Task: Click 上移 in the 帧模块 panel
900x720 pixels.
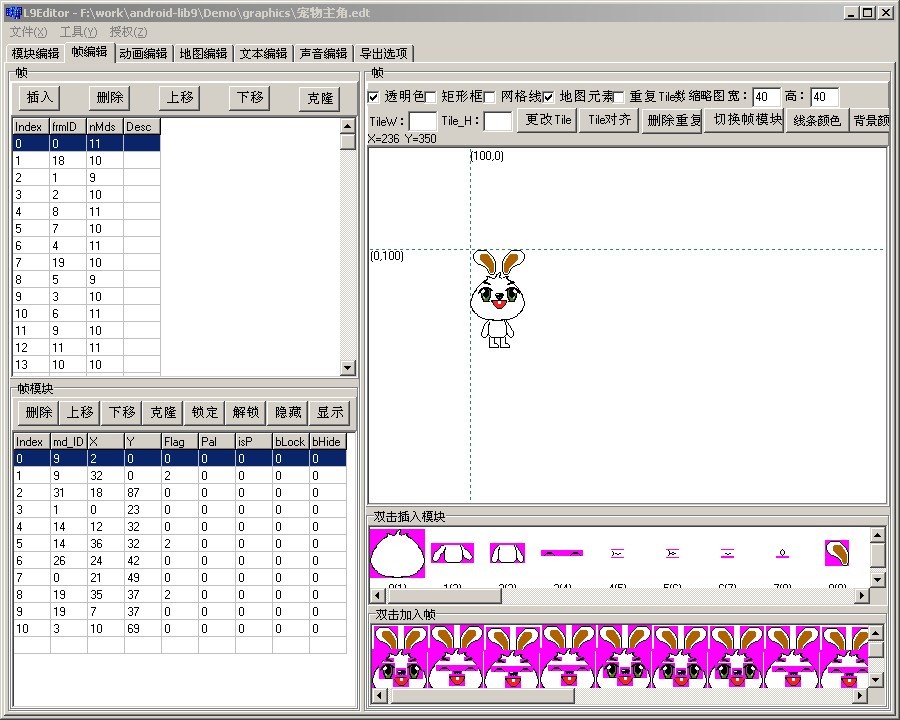Action: coord(80,412)
